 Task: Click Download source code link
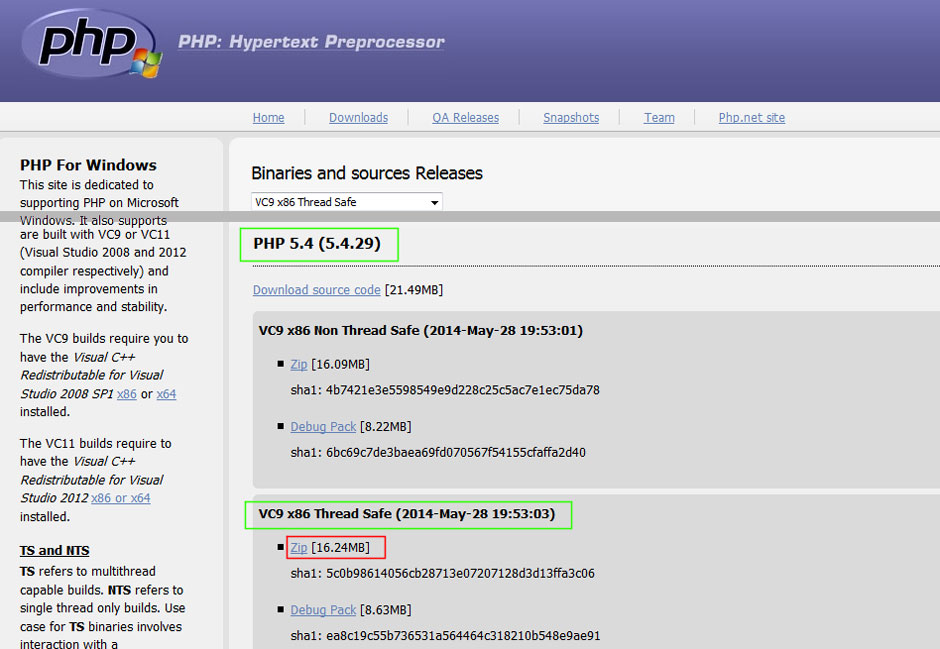pyautogui.click(x=317, y=290)
